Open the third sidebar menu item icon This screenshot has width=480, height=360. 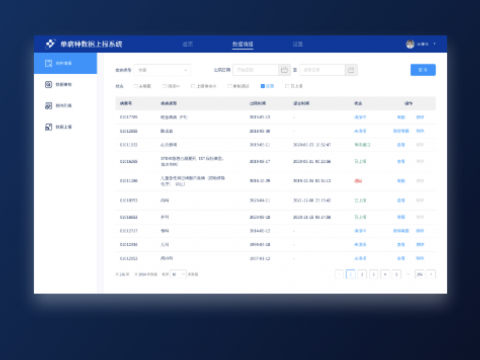(49, 106)
